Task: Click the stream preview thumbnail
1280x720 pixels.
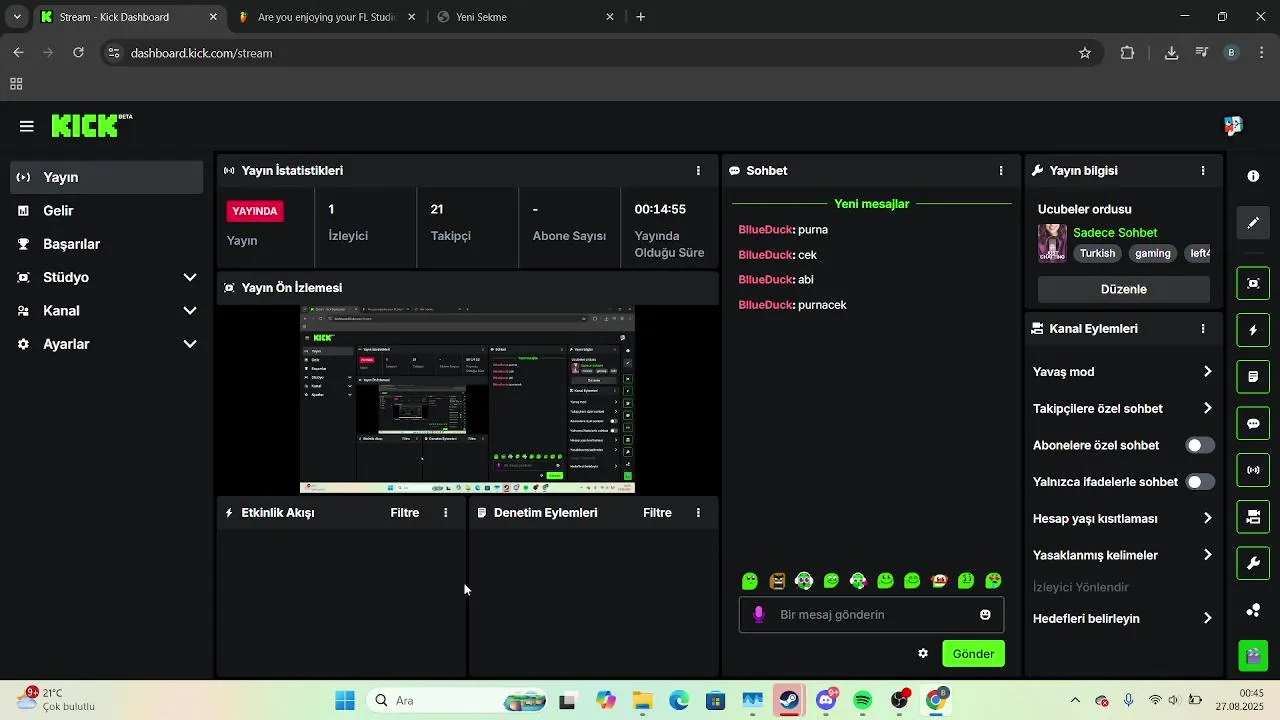Action: [x=467, y=400]
